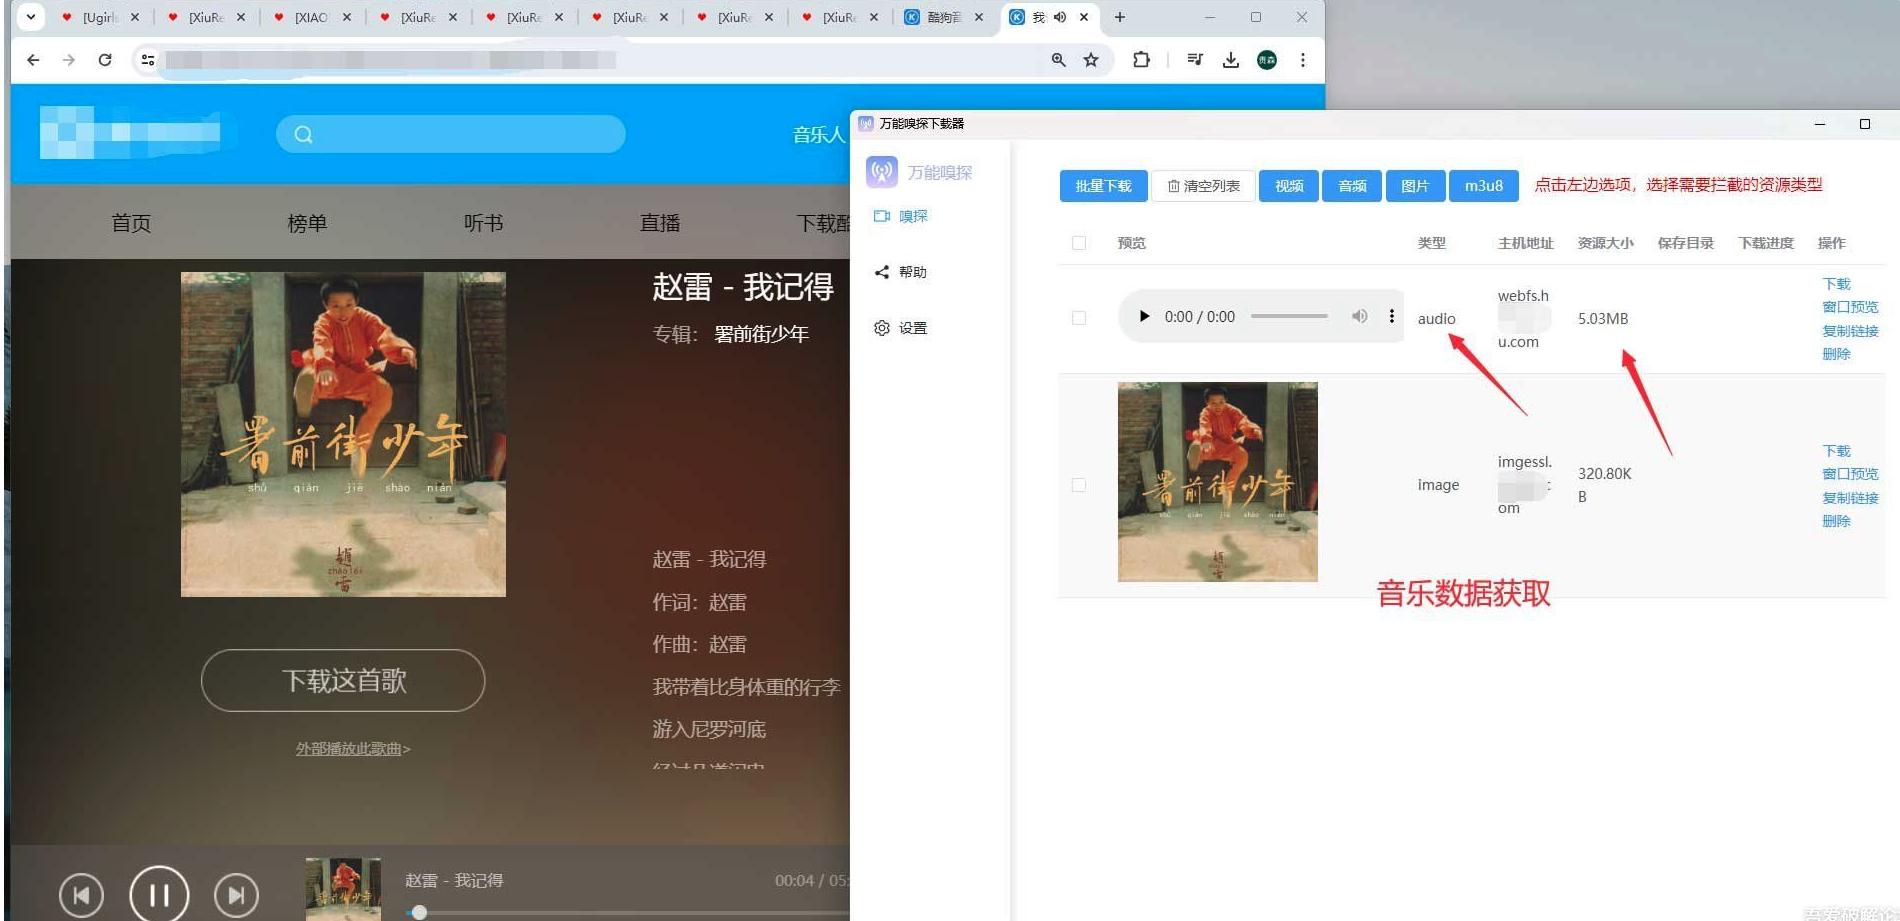Click the music site logo
This screenshot has width=1900, height=921.
[x=130, y=132]
